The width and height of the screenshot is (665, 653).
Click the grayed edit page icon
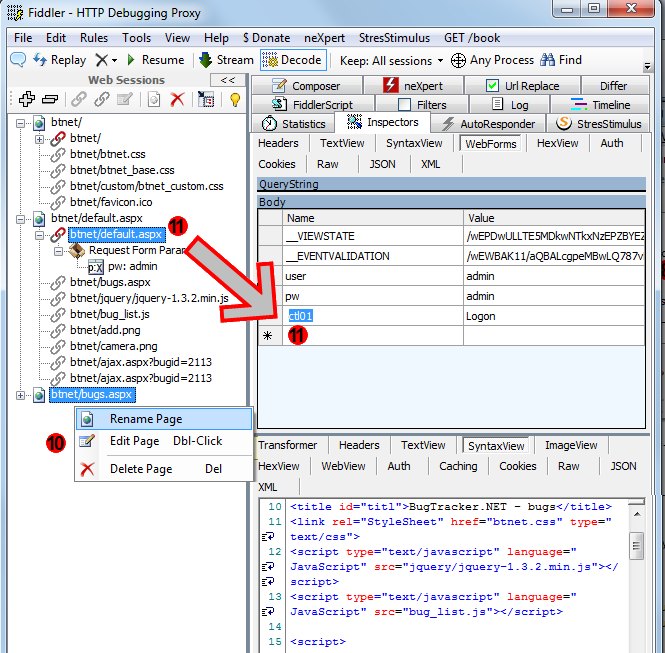point(125,100)
